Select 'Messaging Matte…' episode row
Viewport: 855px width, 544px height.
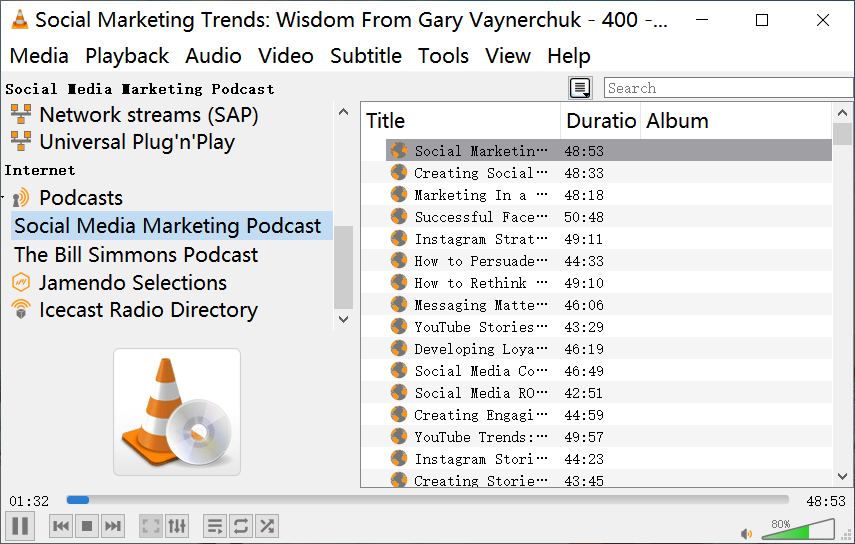click(609, 305)
